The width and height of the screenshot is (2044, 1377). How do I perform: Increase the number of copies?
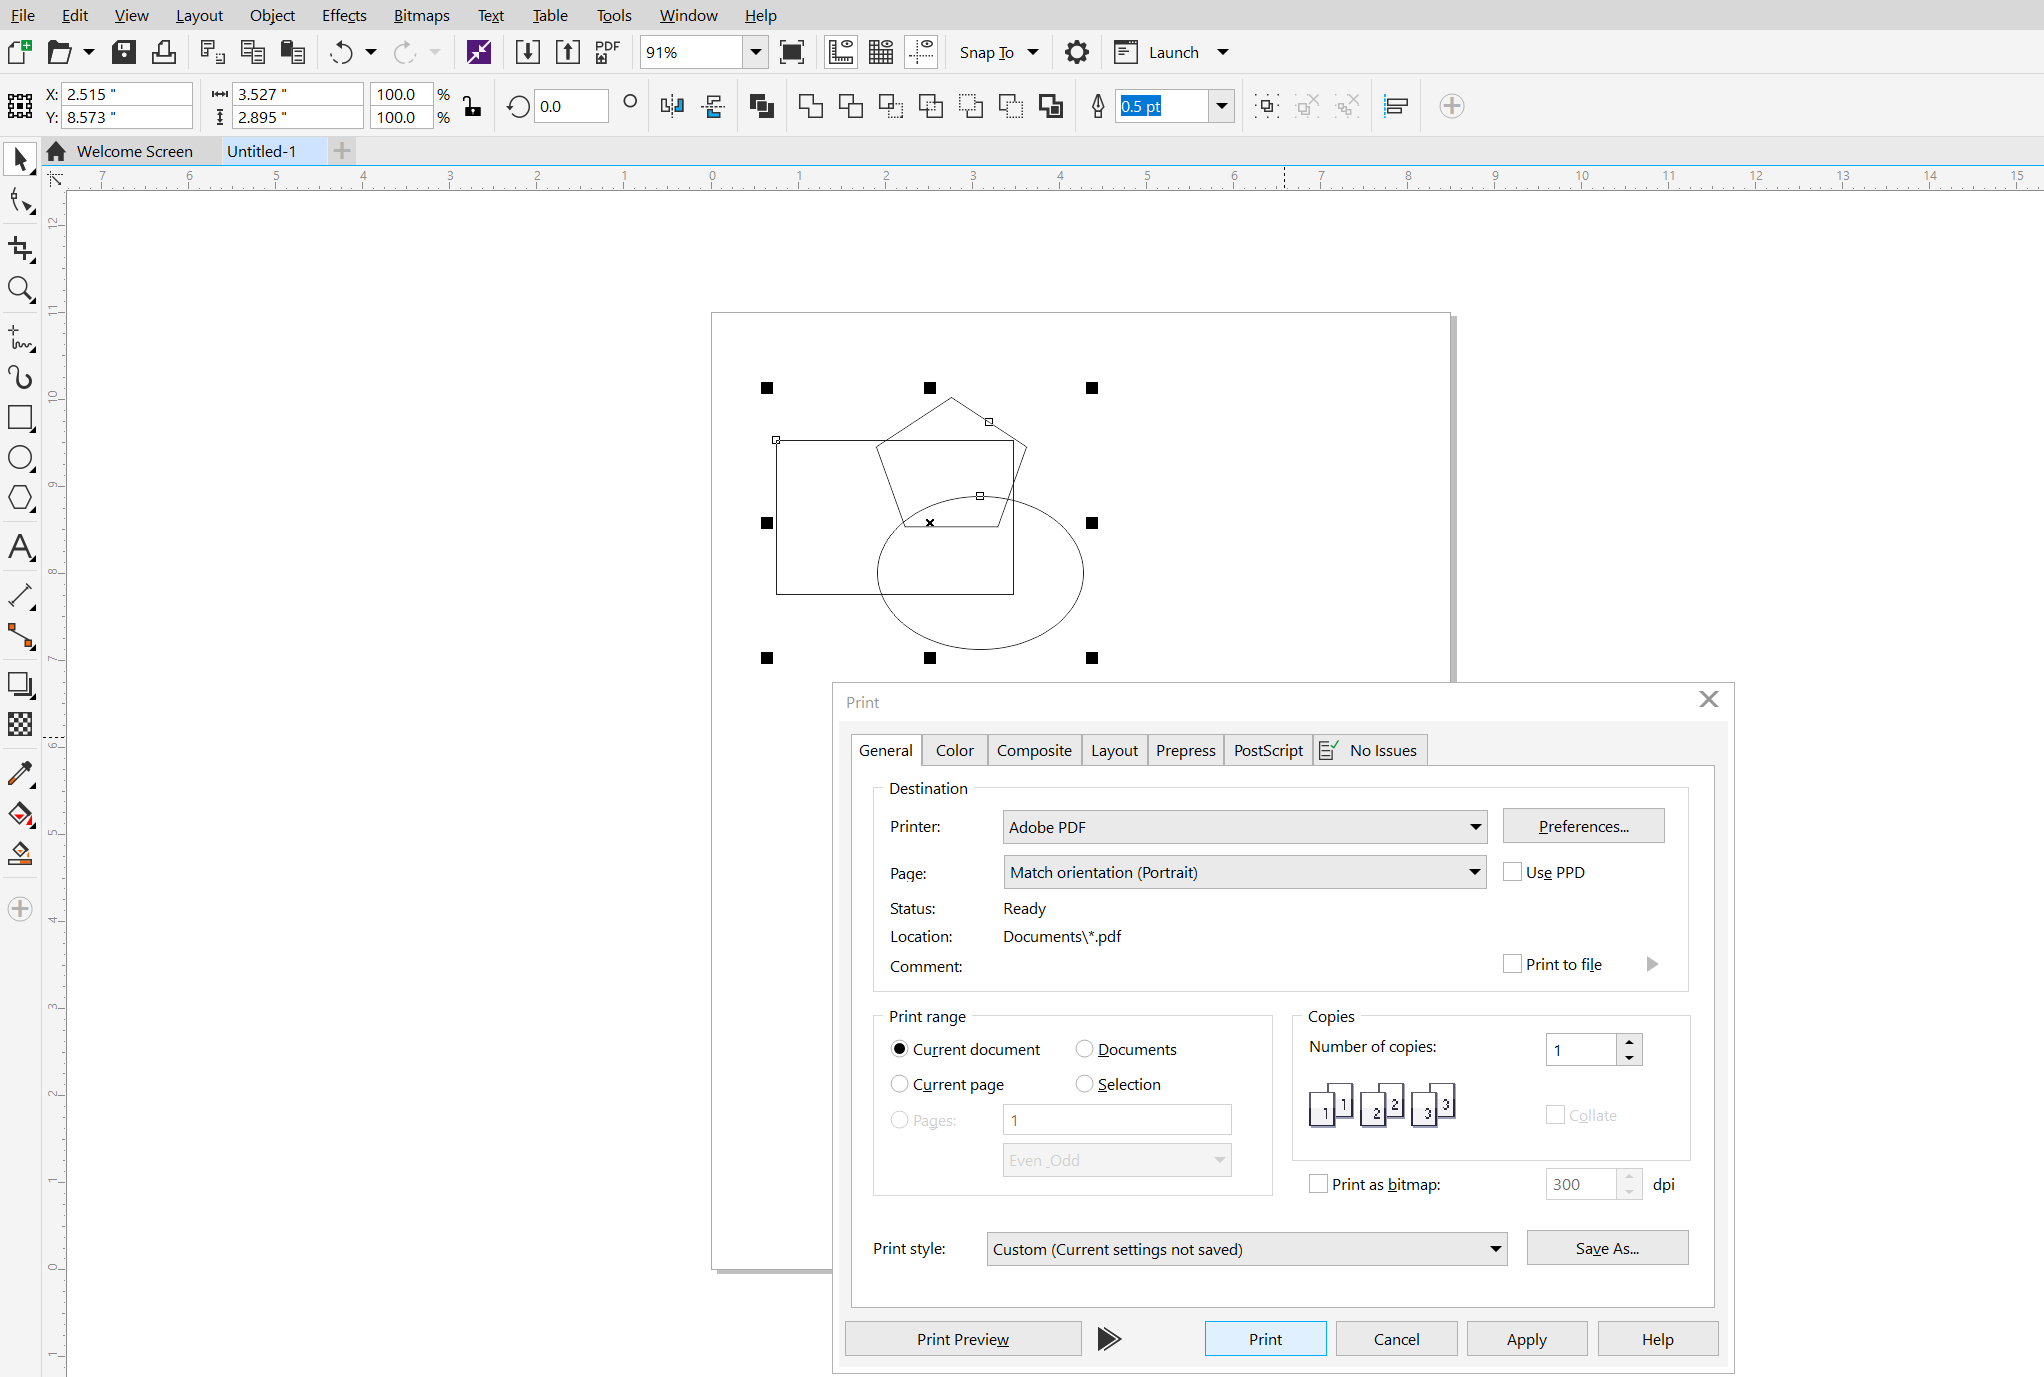[x=1629, y=1042]
